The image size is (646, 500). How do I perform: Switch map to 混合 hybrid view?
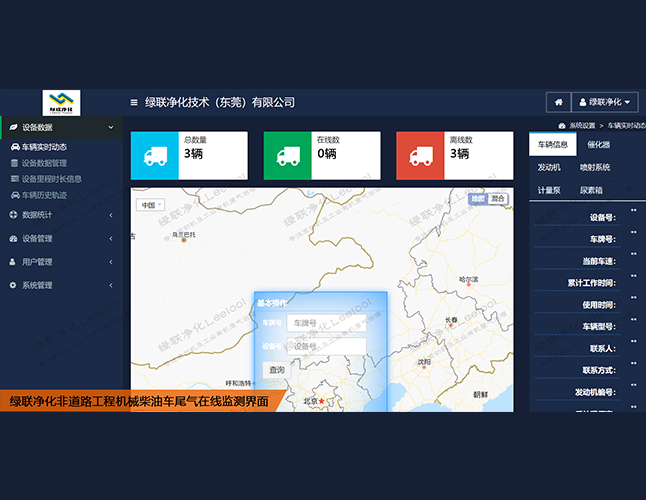497,199
